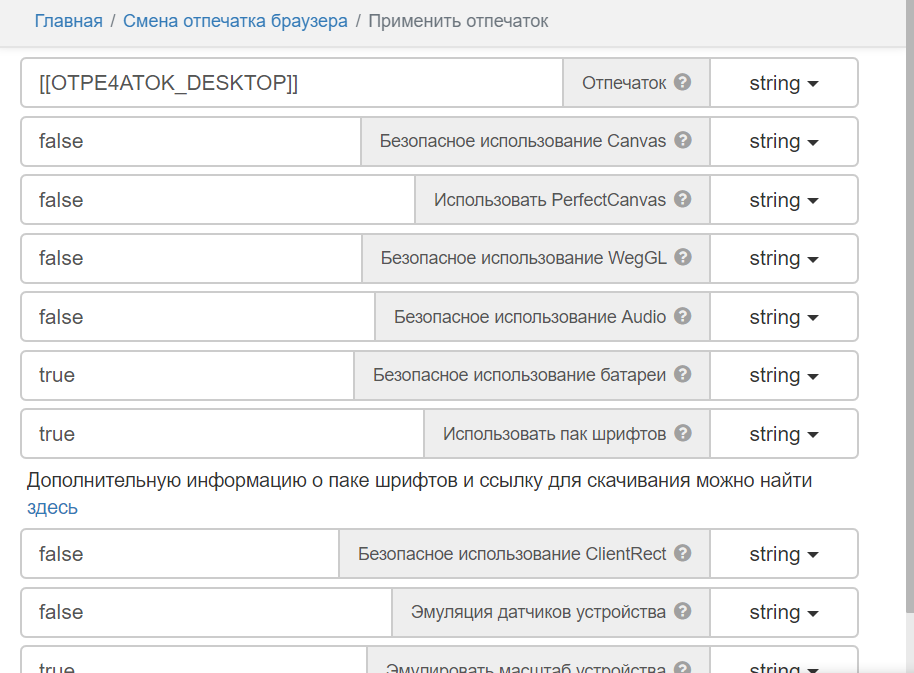Expand the string selector for Использовать пак шрифтов
The image size is (914, 673).
pos(784,433)
